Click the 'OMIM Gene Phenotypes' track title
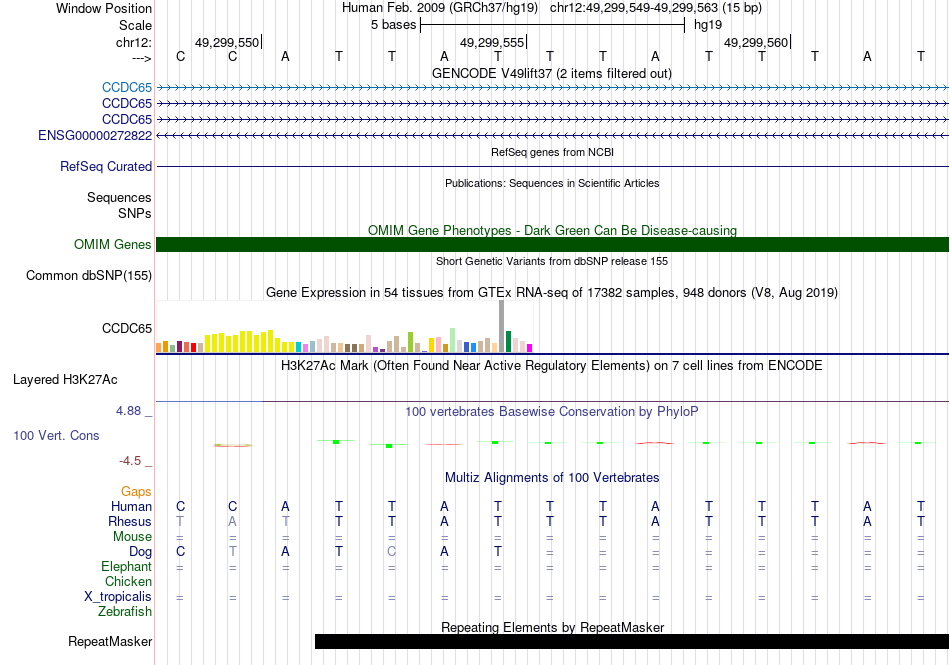Screen dimensions: 950x665 click(552, 230)
